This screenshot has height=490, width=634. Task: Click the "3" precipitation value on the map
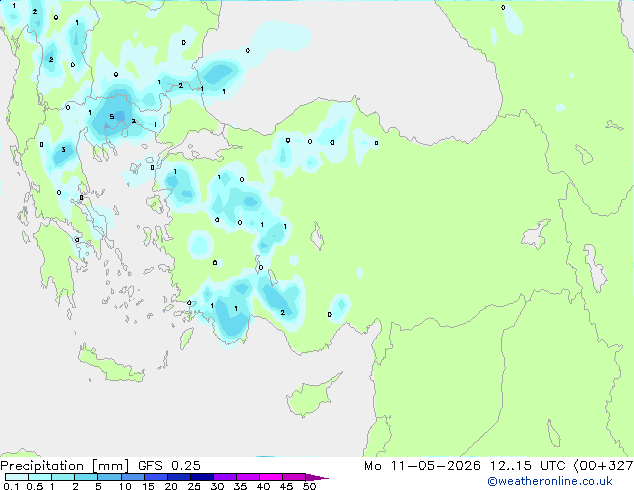coord(63,150)
